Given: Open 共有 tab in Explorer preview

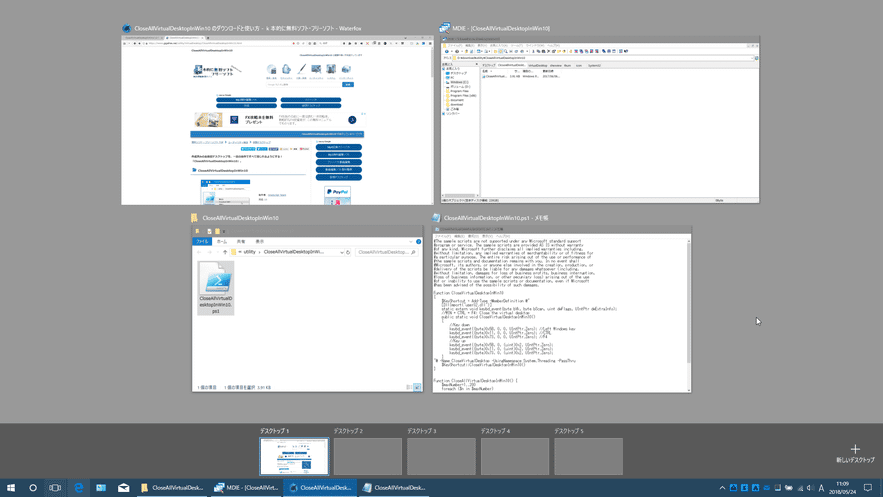Looking at the screenshot, I should tap(241, 241).
